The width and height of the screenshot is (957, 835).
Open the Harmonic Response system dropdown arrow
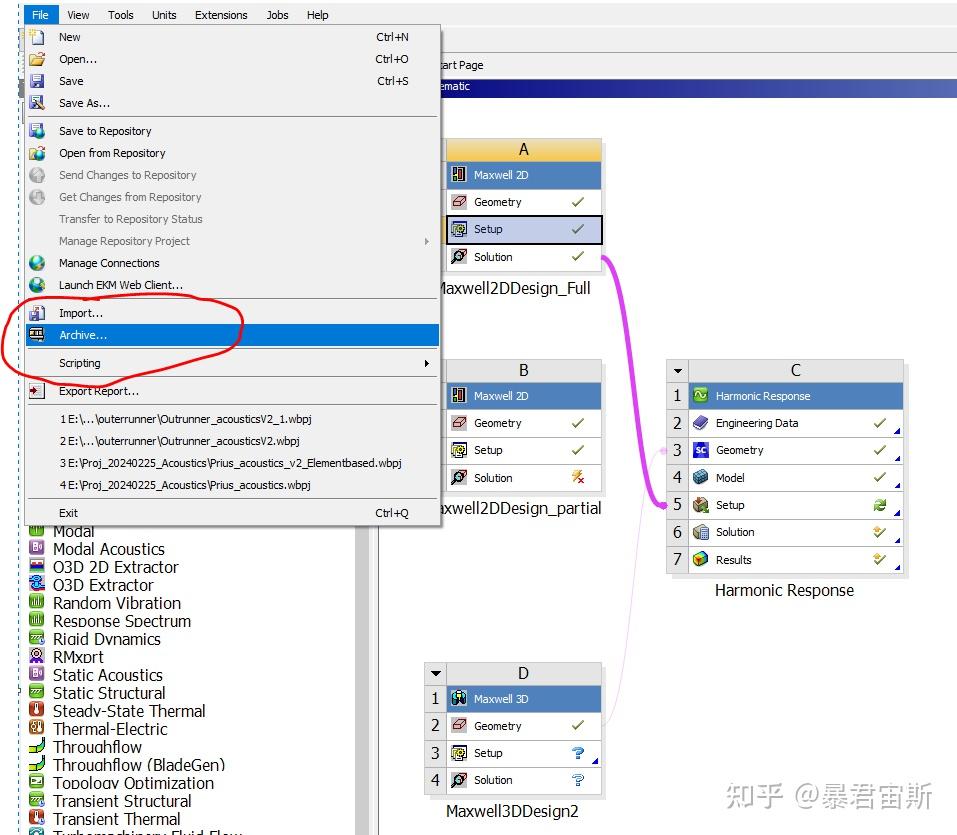pos(677,369)
